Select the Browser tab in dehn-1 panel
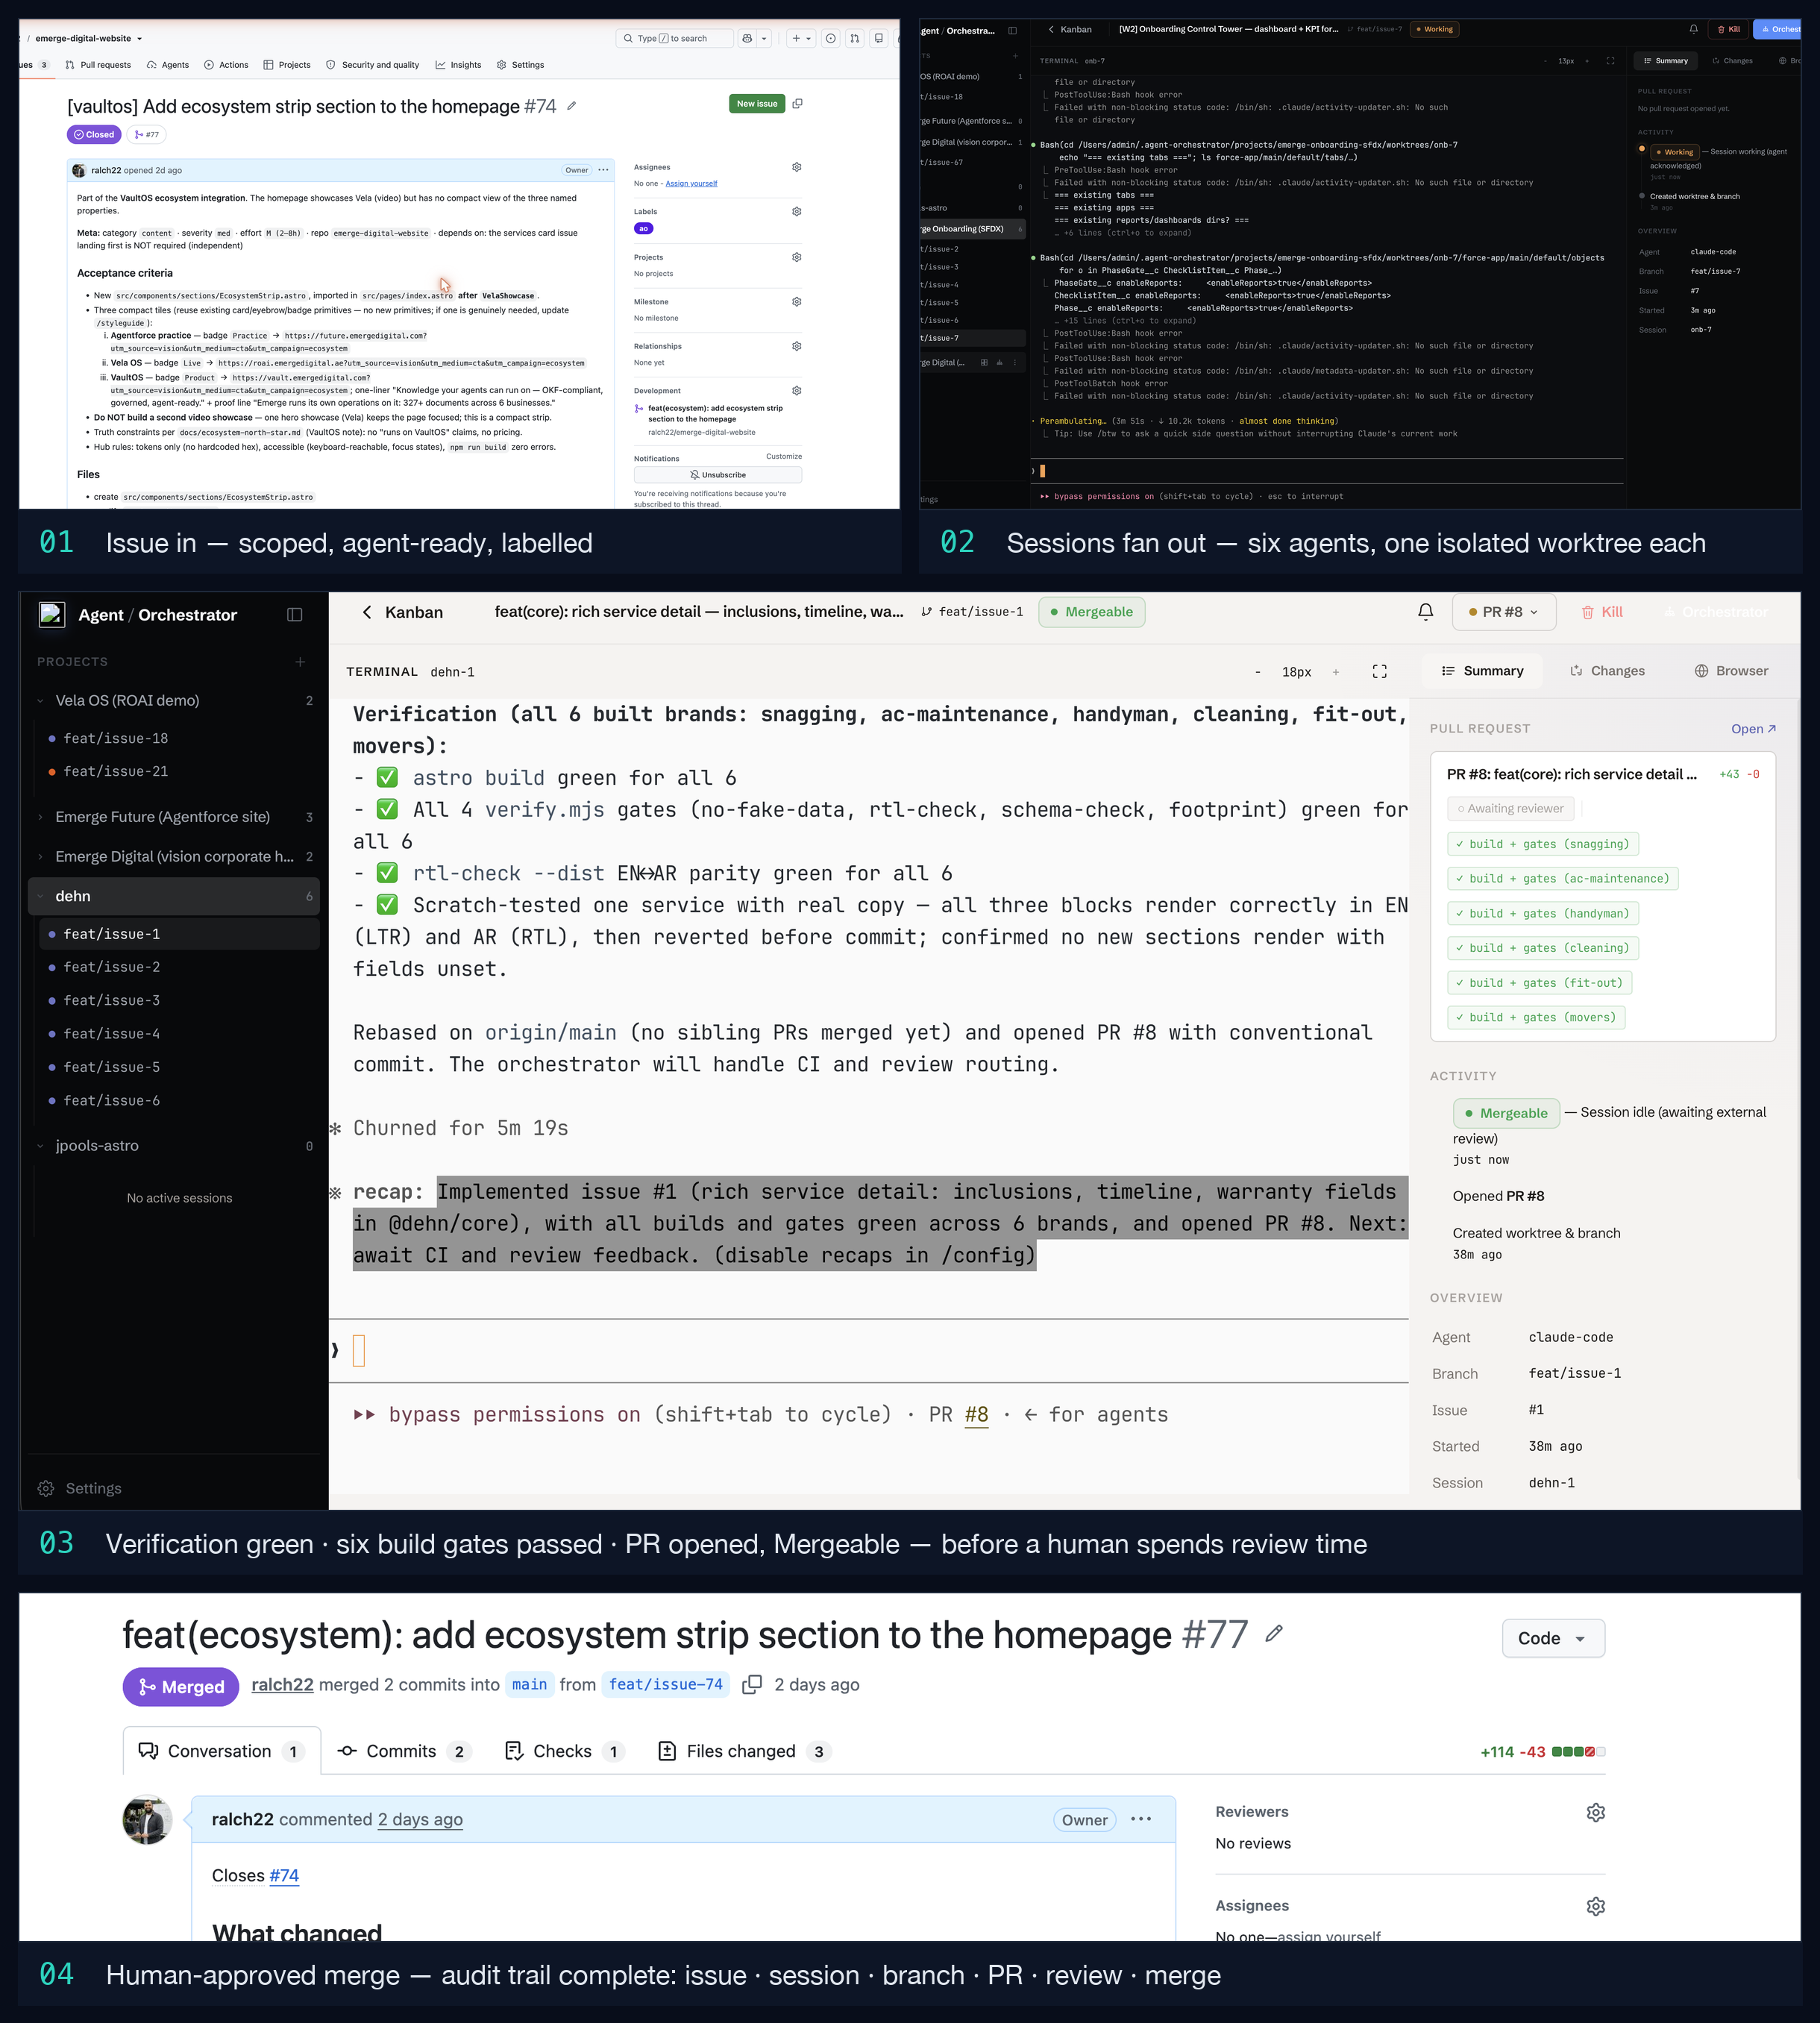 click(1731, 671)
